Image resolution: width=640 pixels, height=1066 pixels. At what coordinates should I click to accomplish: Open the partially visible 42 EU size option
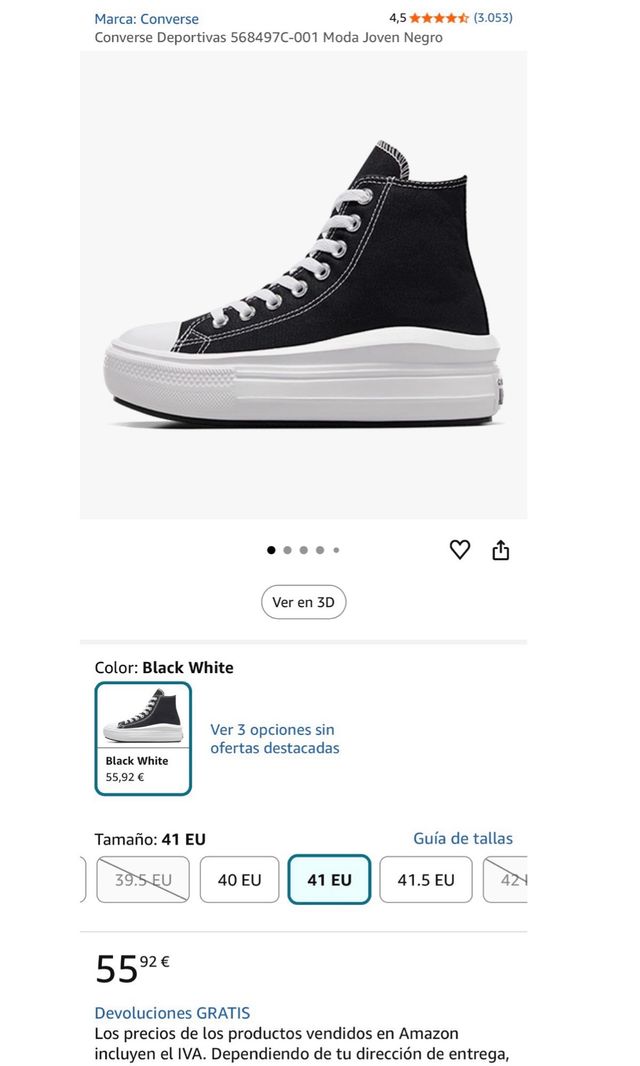tap(512, 879)
